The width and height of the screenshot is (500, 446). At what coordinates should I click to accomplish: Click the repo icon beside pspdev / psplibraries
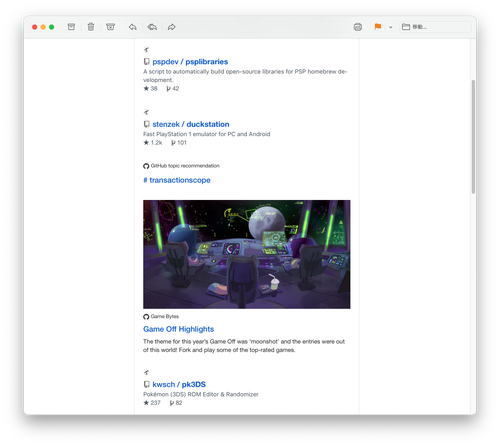click(146, 62)
